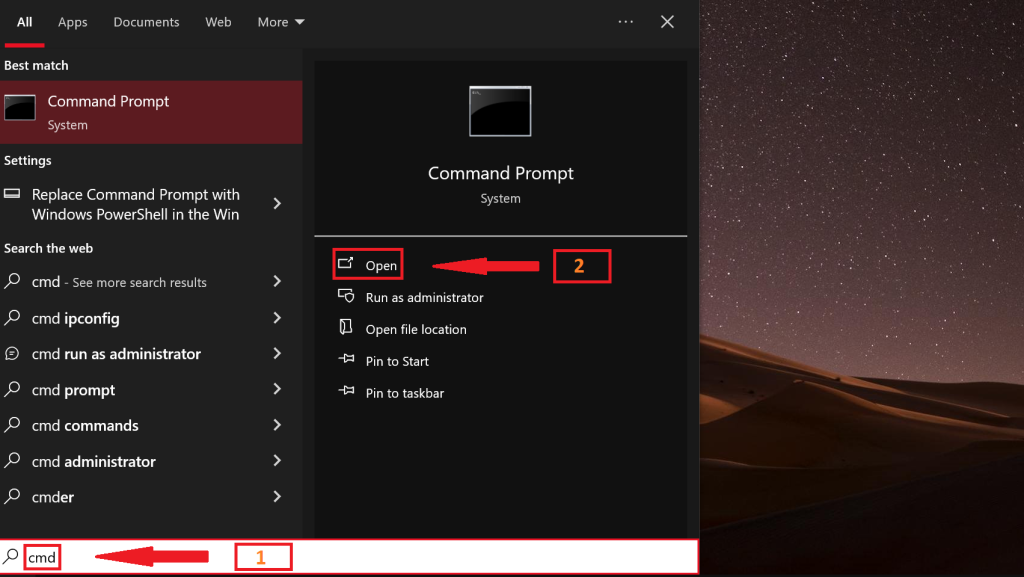The image size is (1024, 577).
Task: Close the search panel with the X
Action: pos(667,22)
